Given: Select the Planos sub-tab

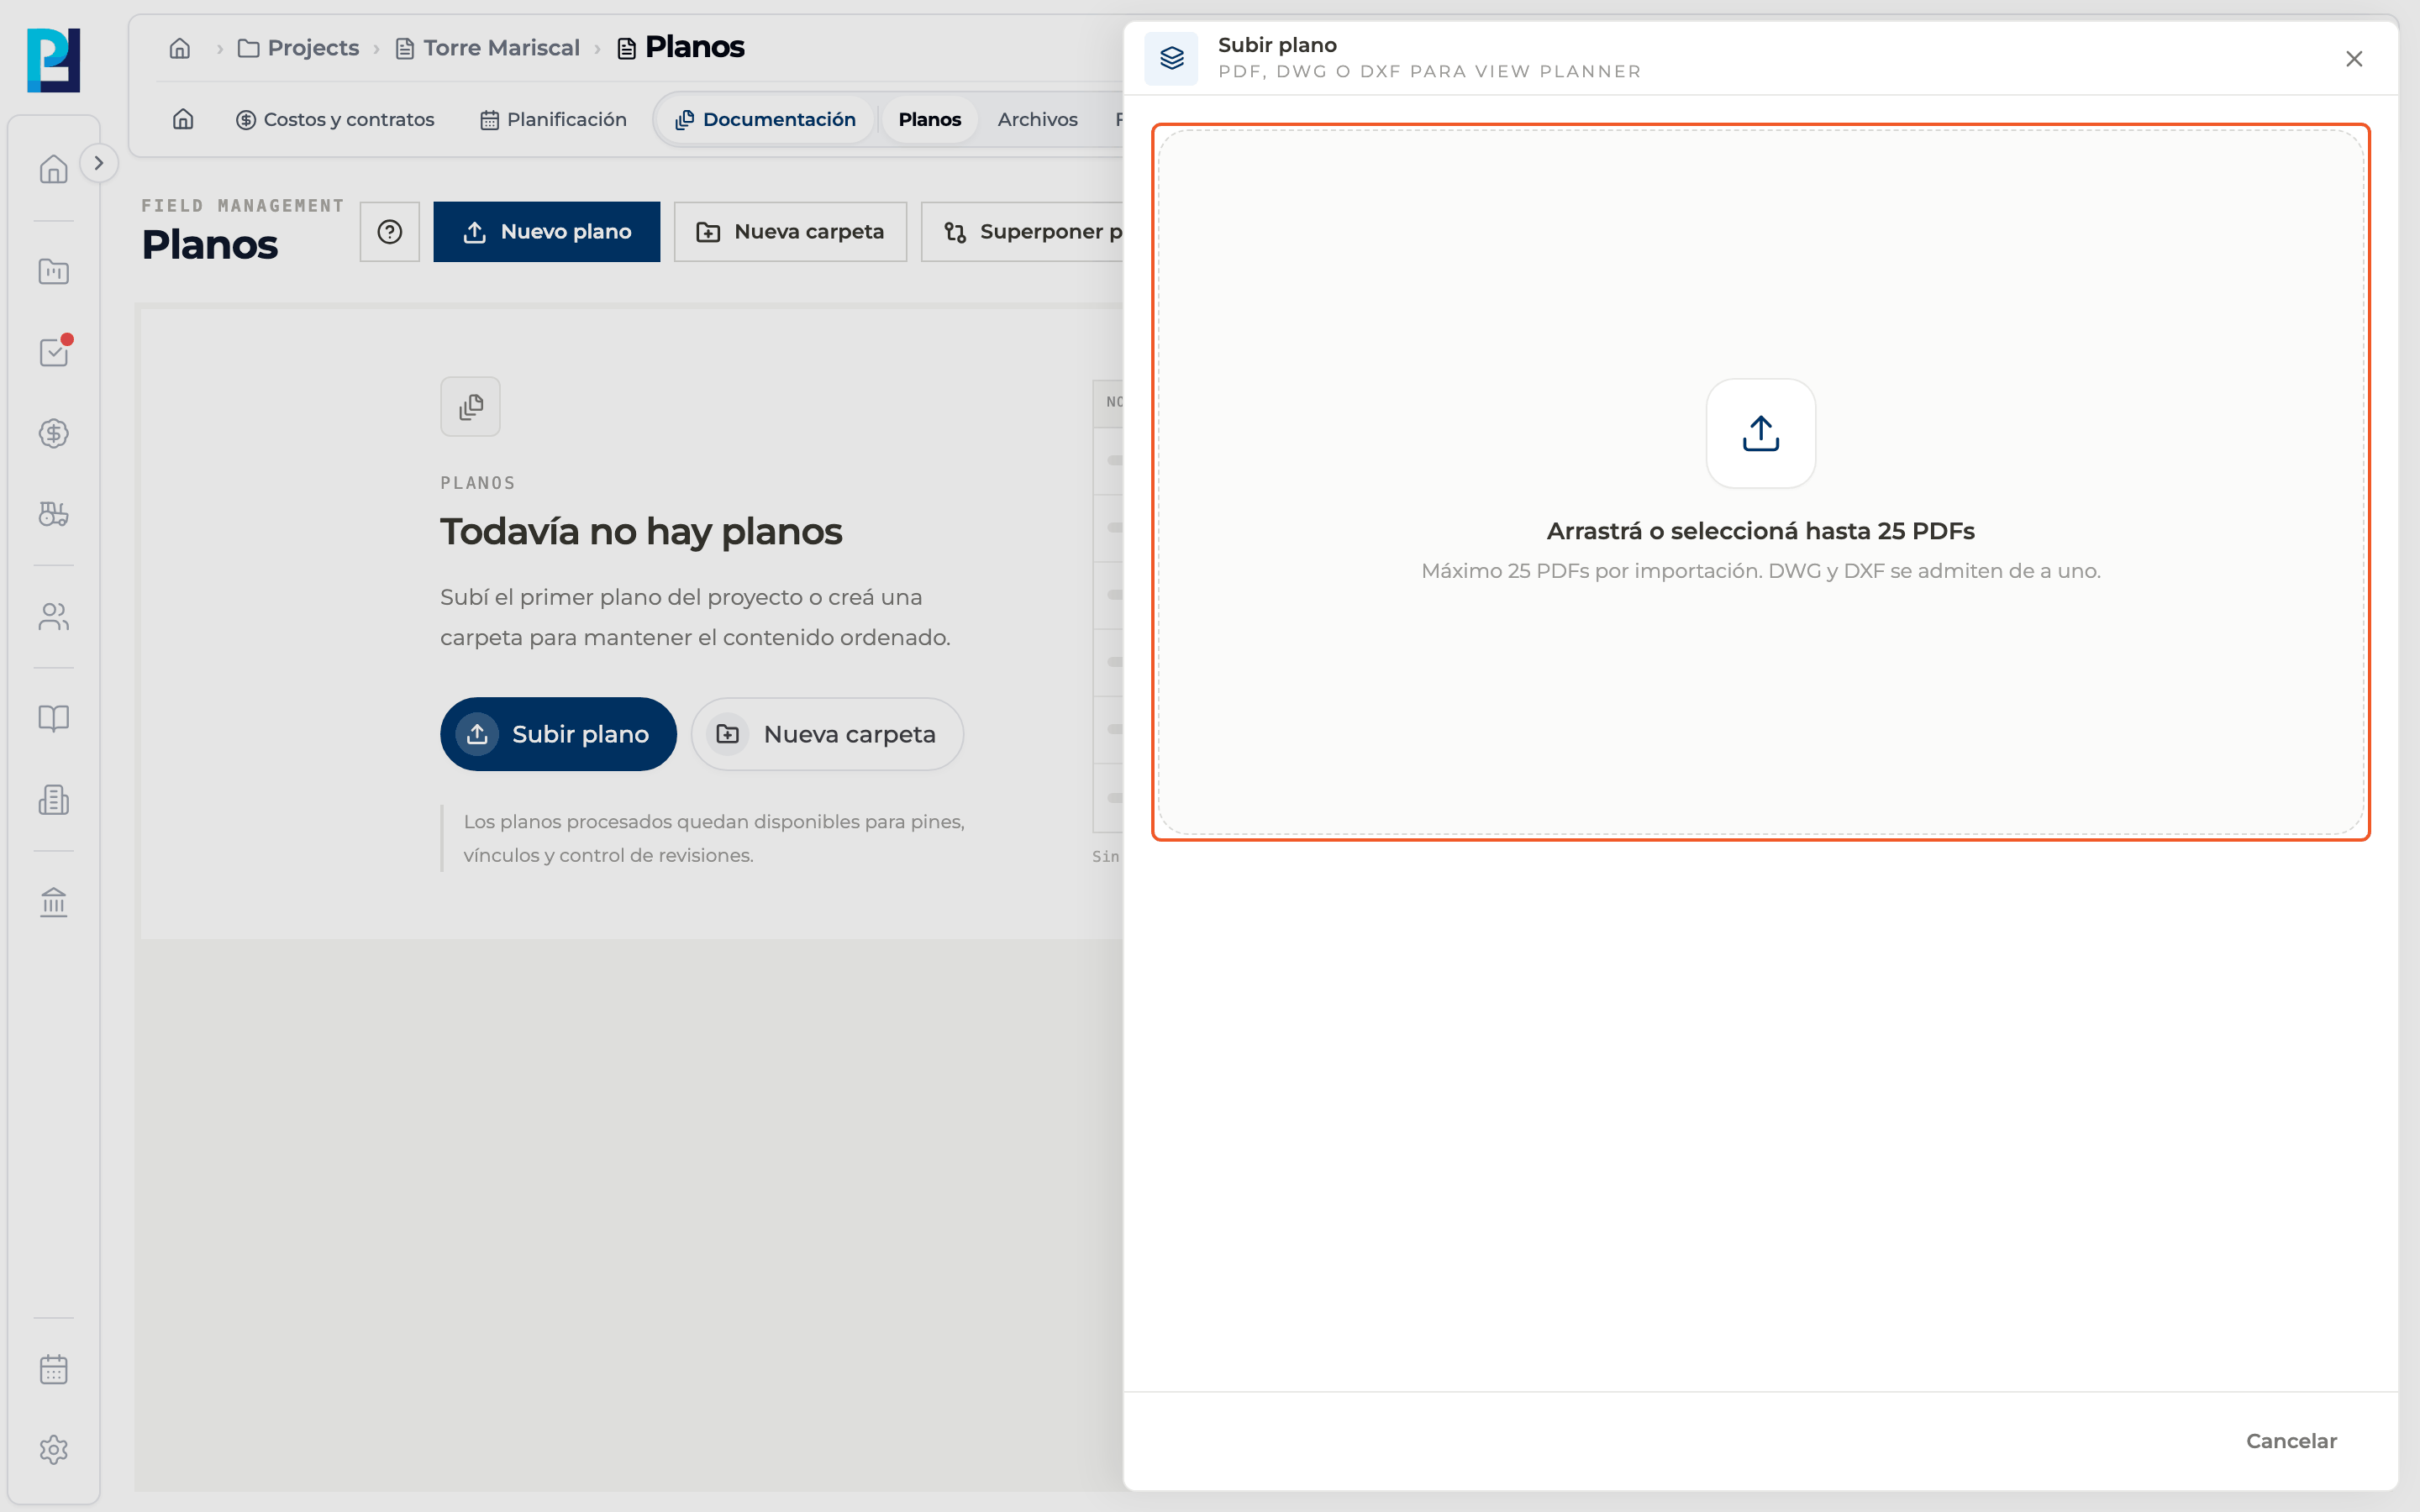Looking at the screenshot, I should [929, 119].
